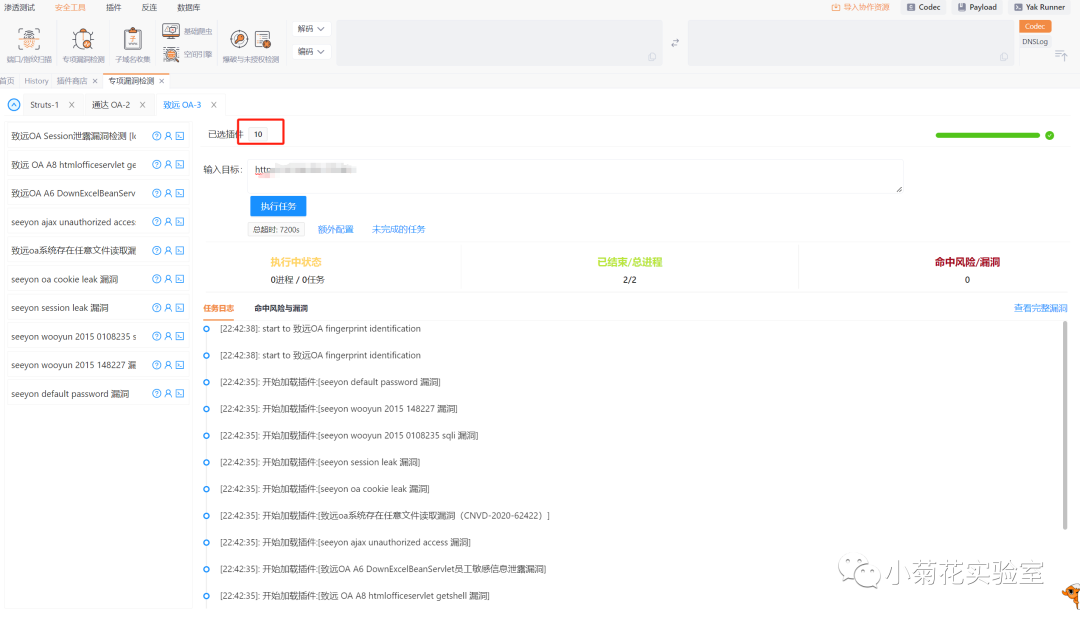Open help for seeyon ajax unauthorized access plugin
Screen dimensions: 1080x620
(x=156, y=222)
